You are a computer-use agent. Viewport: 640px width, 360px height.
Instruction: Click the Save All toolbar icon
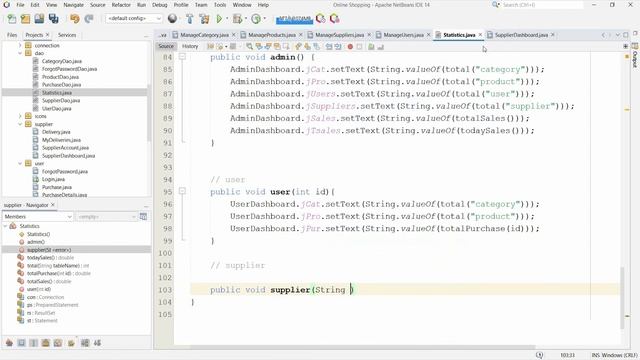pos(53,19)
